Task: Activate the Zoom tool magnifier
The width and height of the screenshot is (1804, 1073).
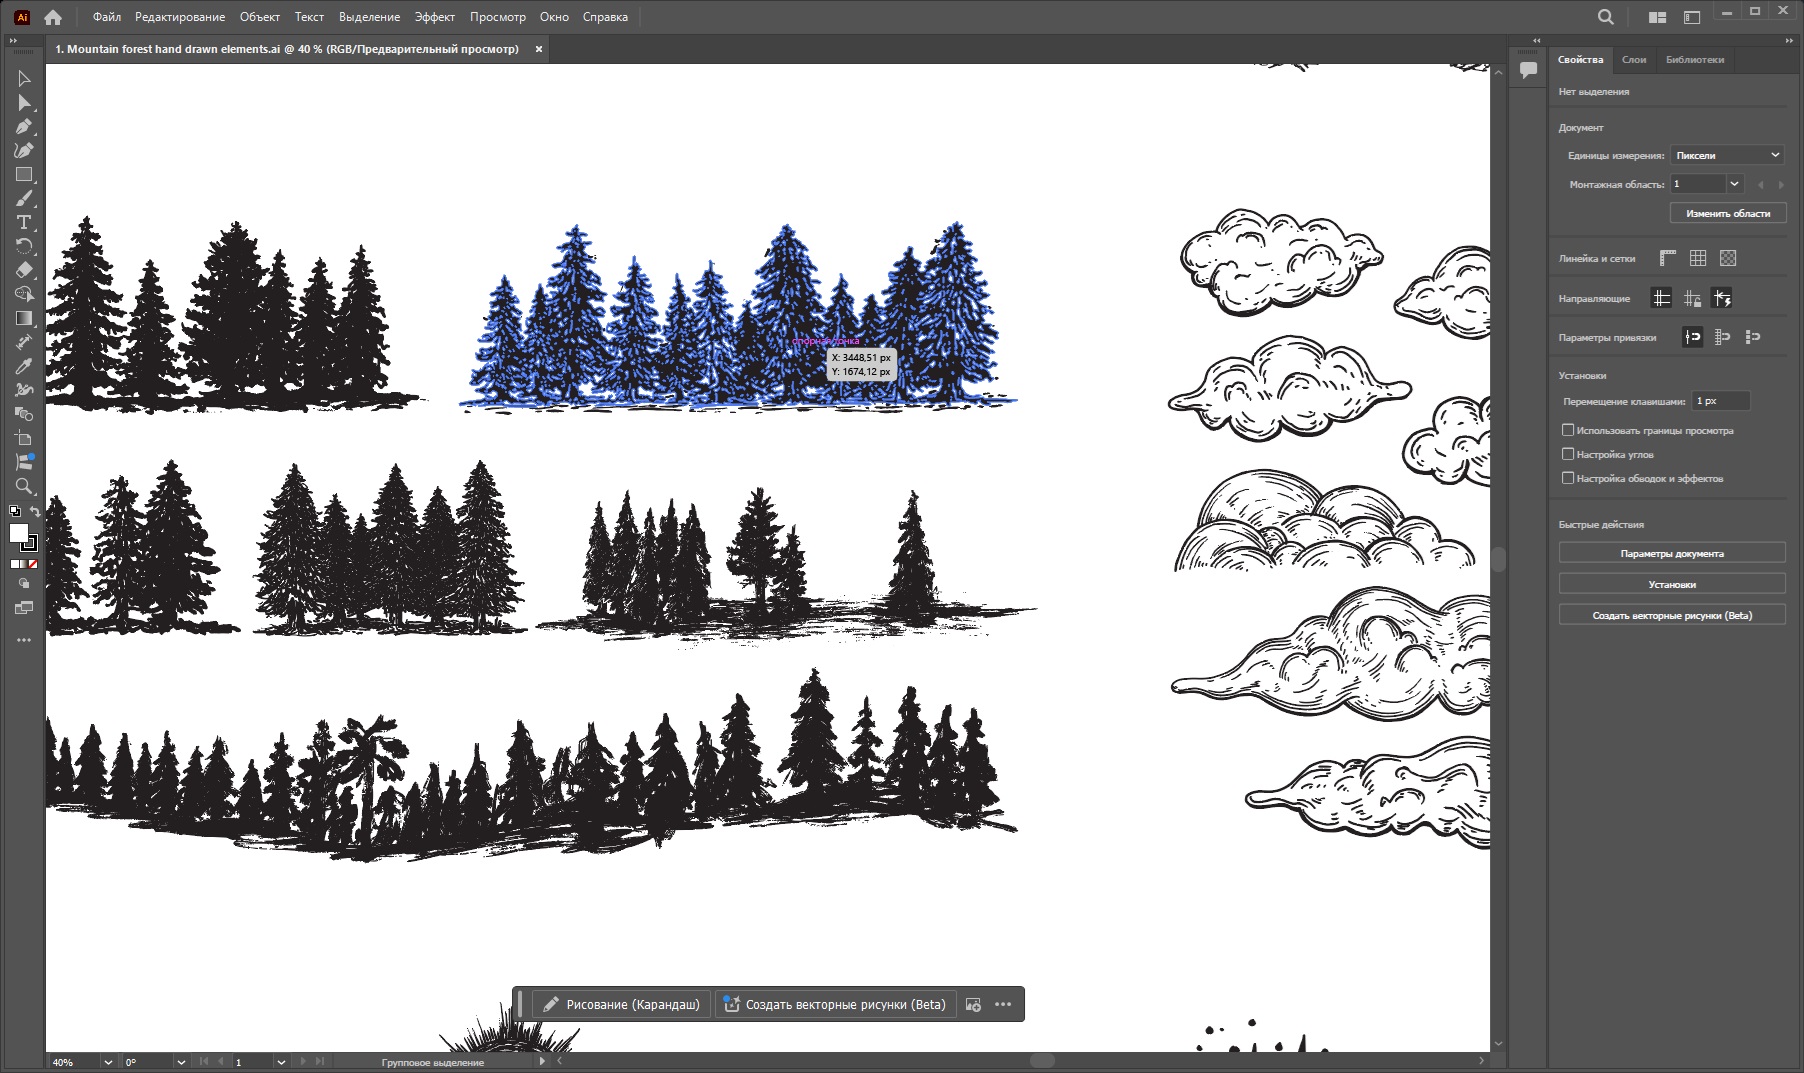Action: click(x=24, y=487)
